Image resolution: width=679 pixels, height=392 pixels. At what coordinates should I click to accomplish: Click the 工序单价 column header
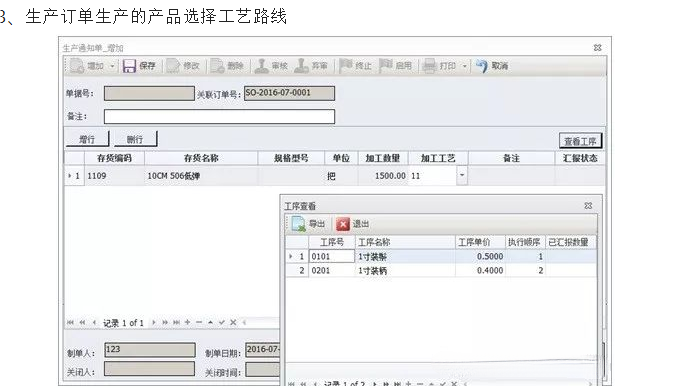click(x=480, y=242)
